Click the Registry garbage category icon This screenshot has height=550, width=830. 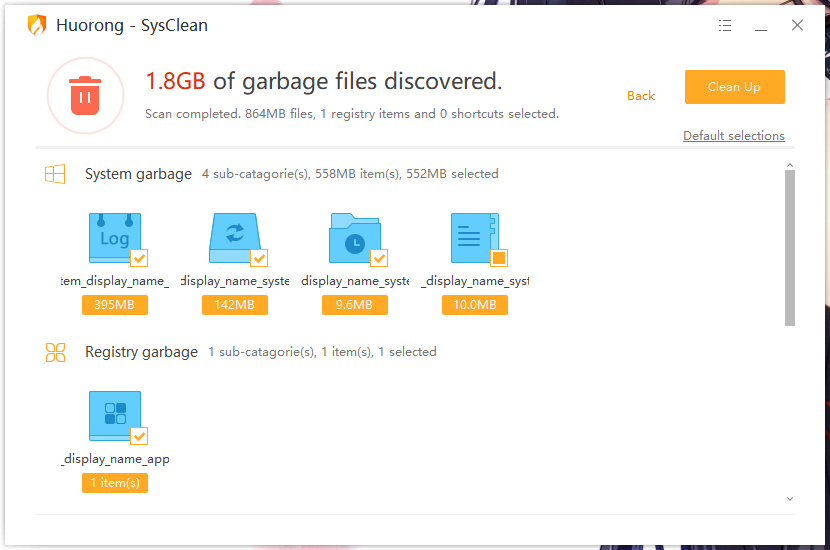click(x=55, y=352)
